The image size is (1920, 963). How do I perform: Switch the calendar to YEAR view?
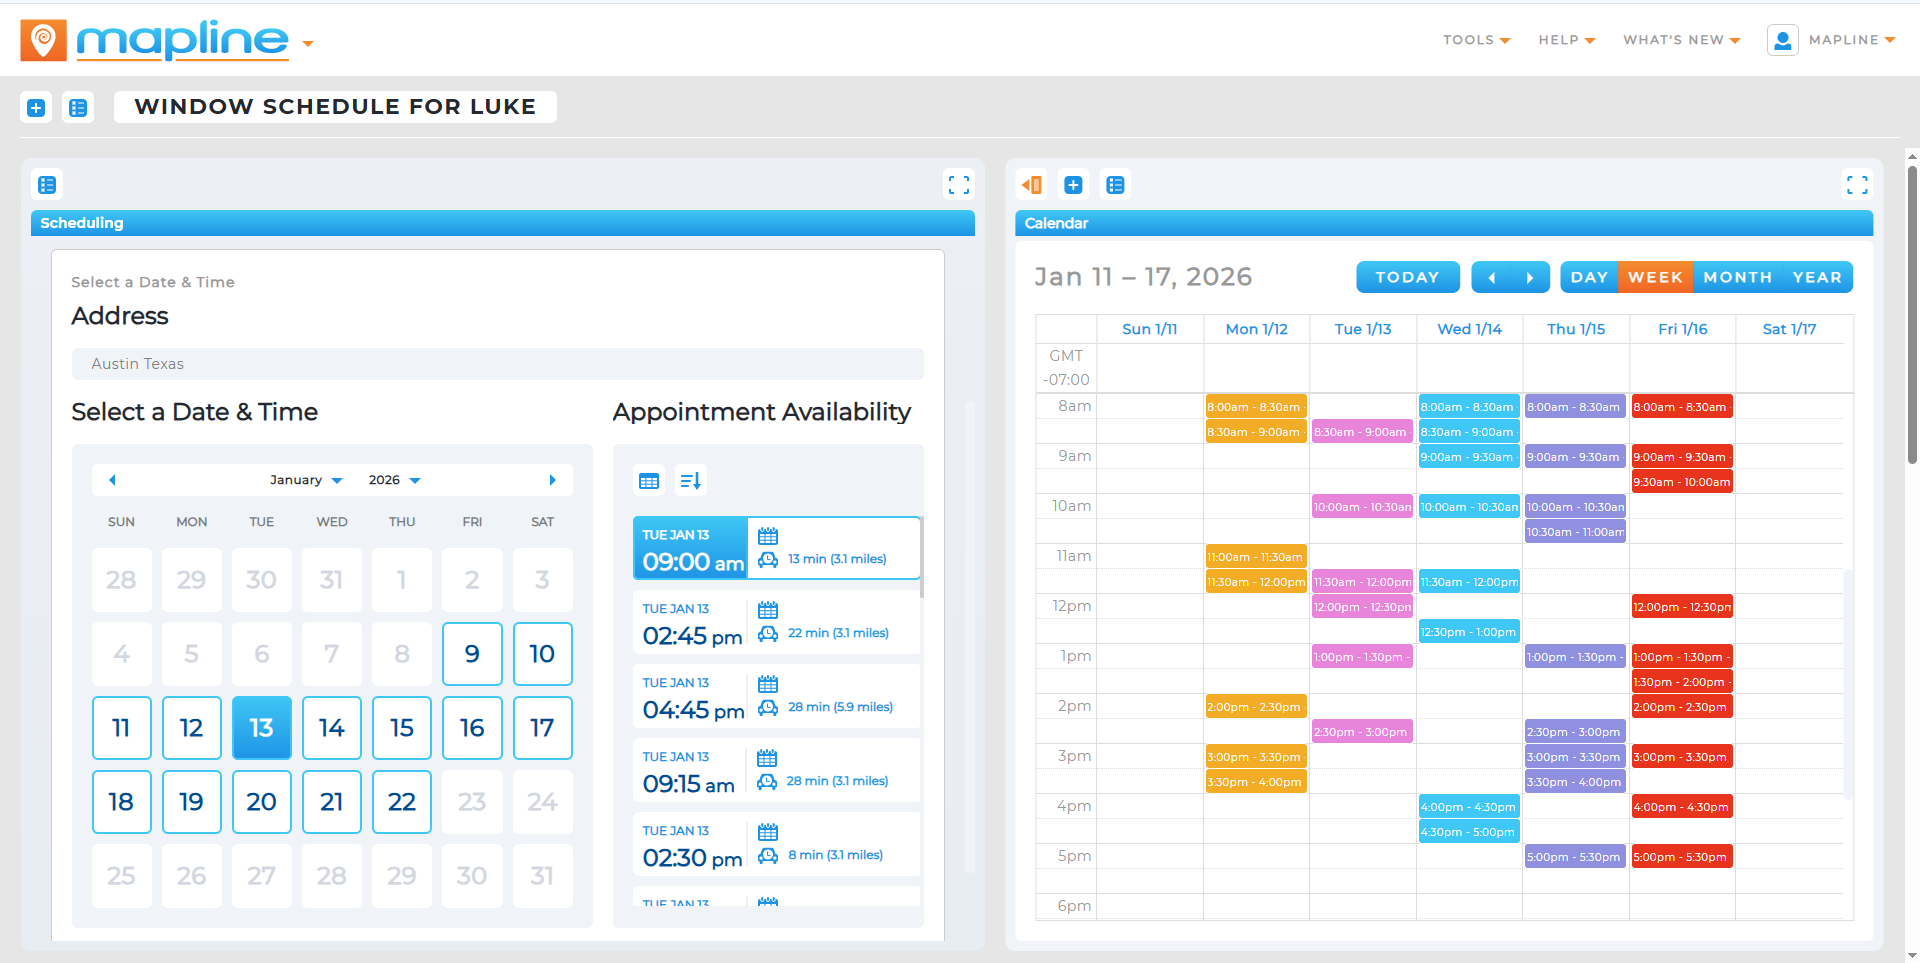click(x=1817, y=277)
